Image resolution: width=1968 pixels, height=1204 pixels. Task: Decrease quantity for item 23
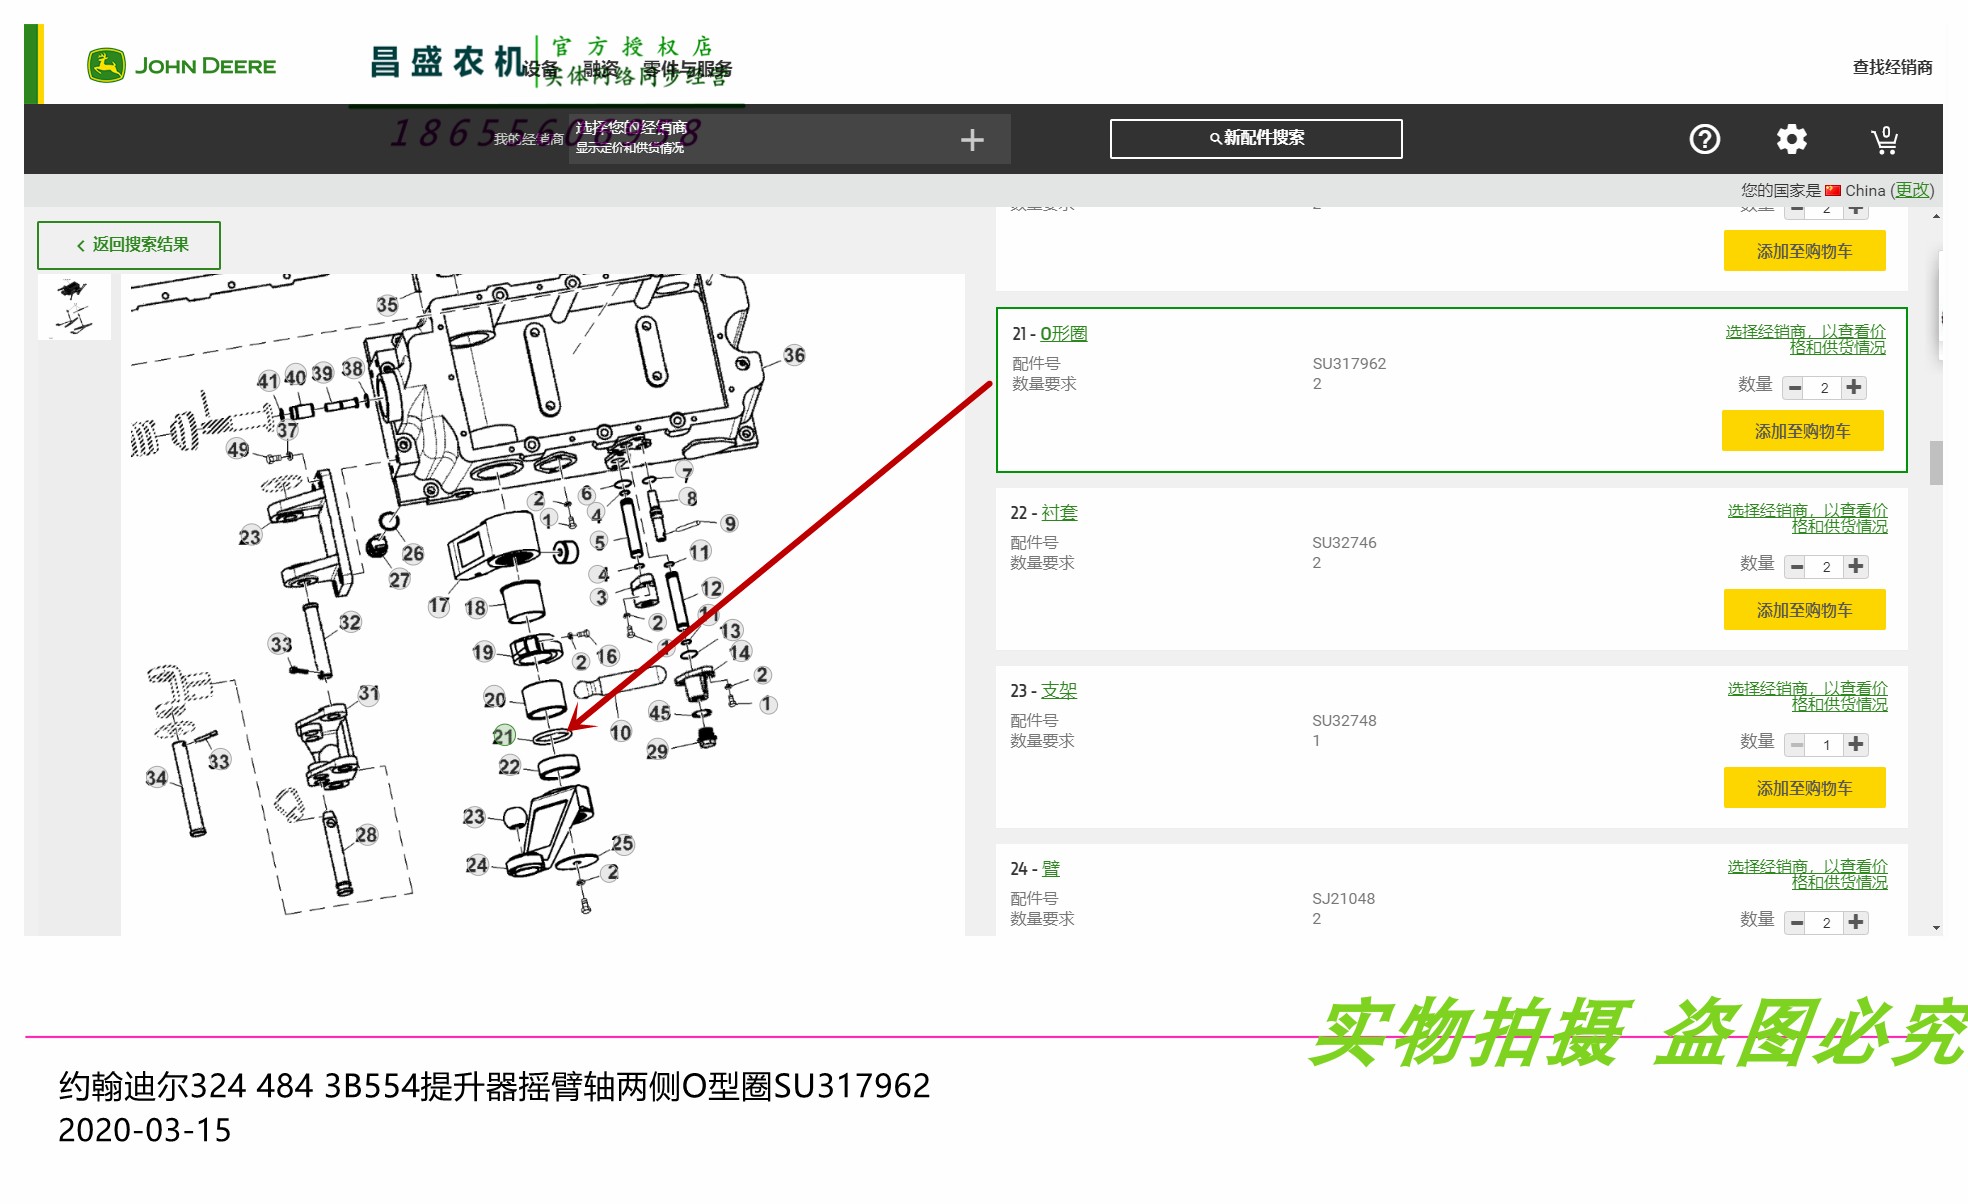[1797, 745]
